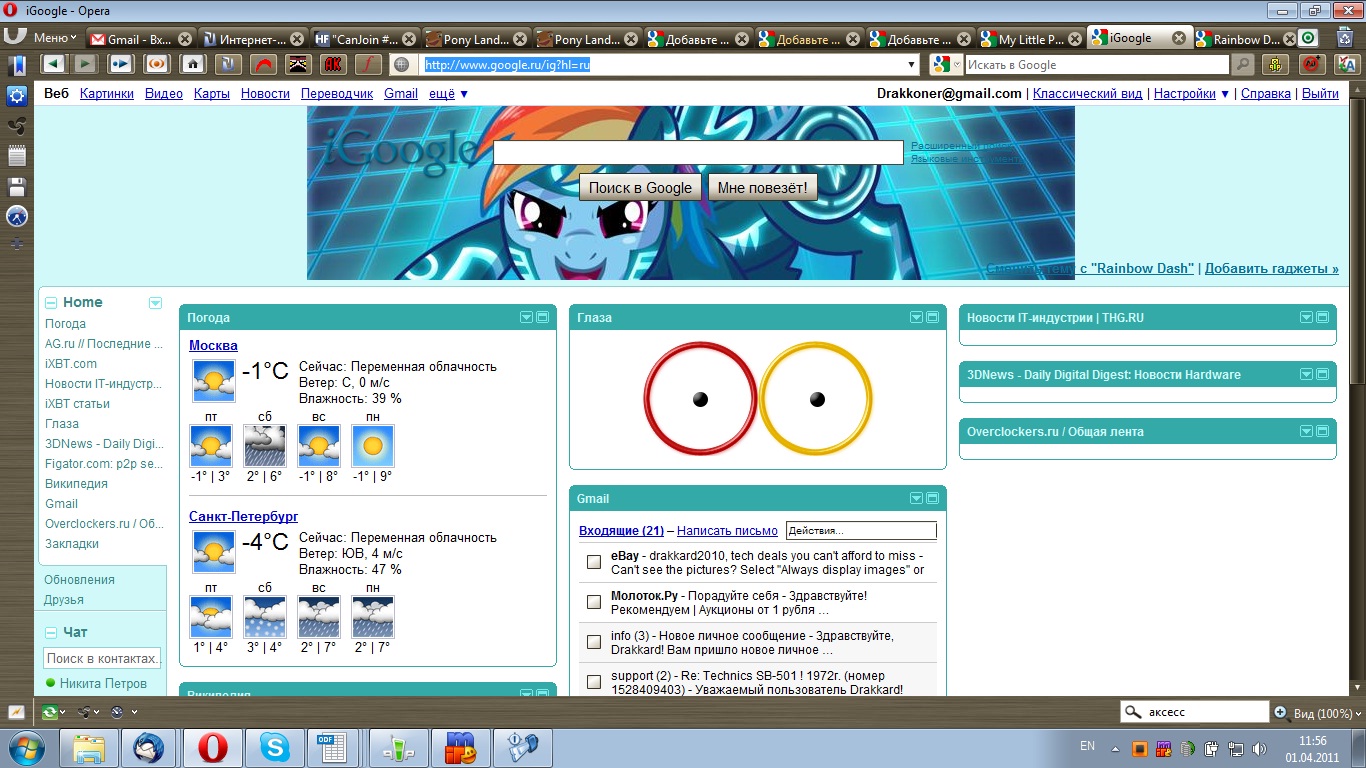This screenshot has height=768, width=1366.
Task: Open the notes panel in Opera sidebar
Action: pyautogui.click(x=16, y=155)
